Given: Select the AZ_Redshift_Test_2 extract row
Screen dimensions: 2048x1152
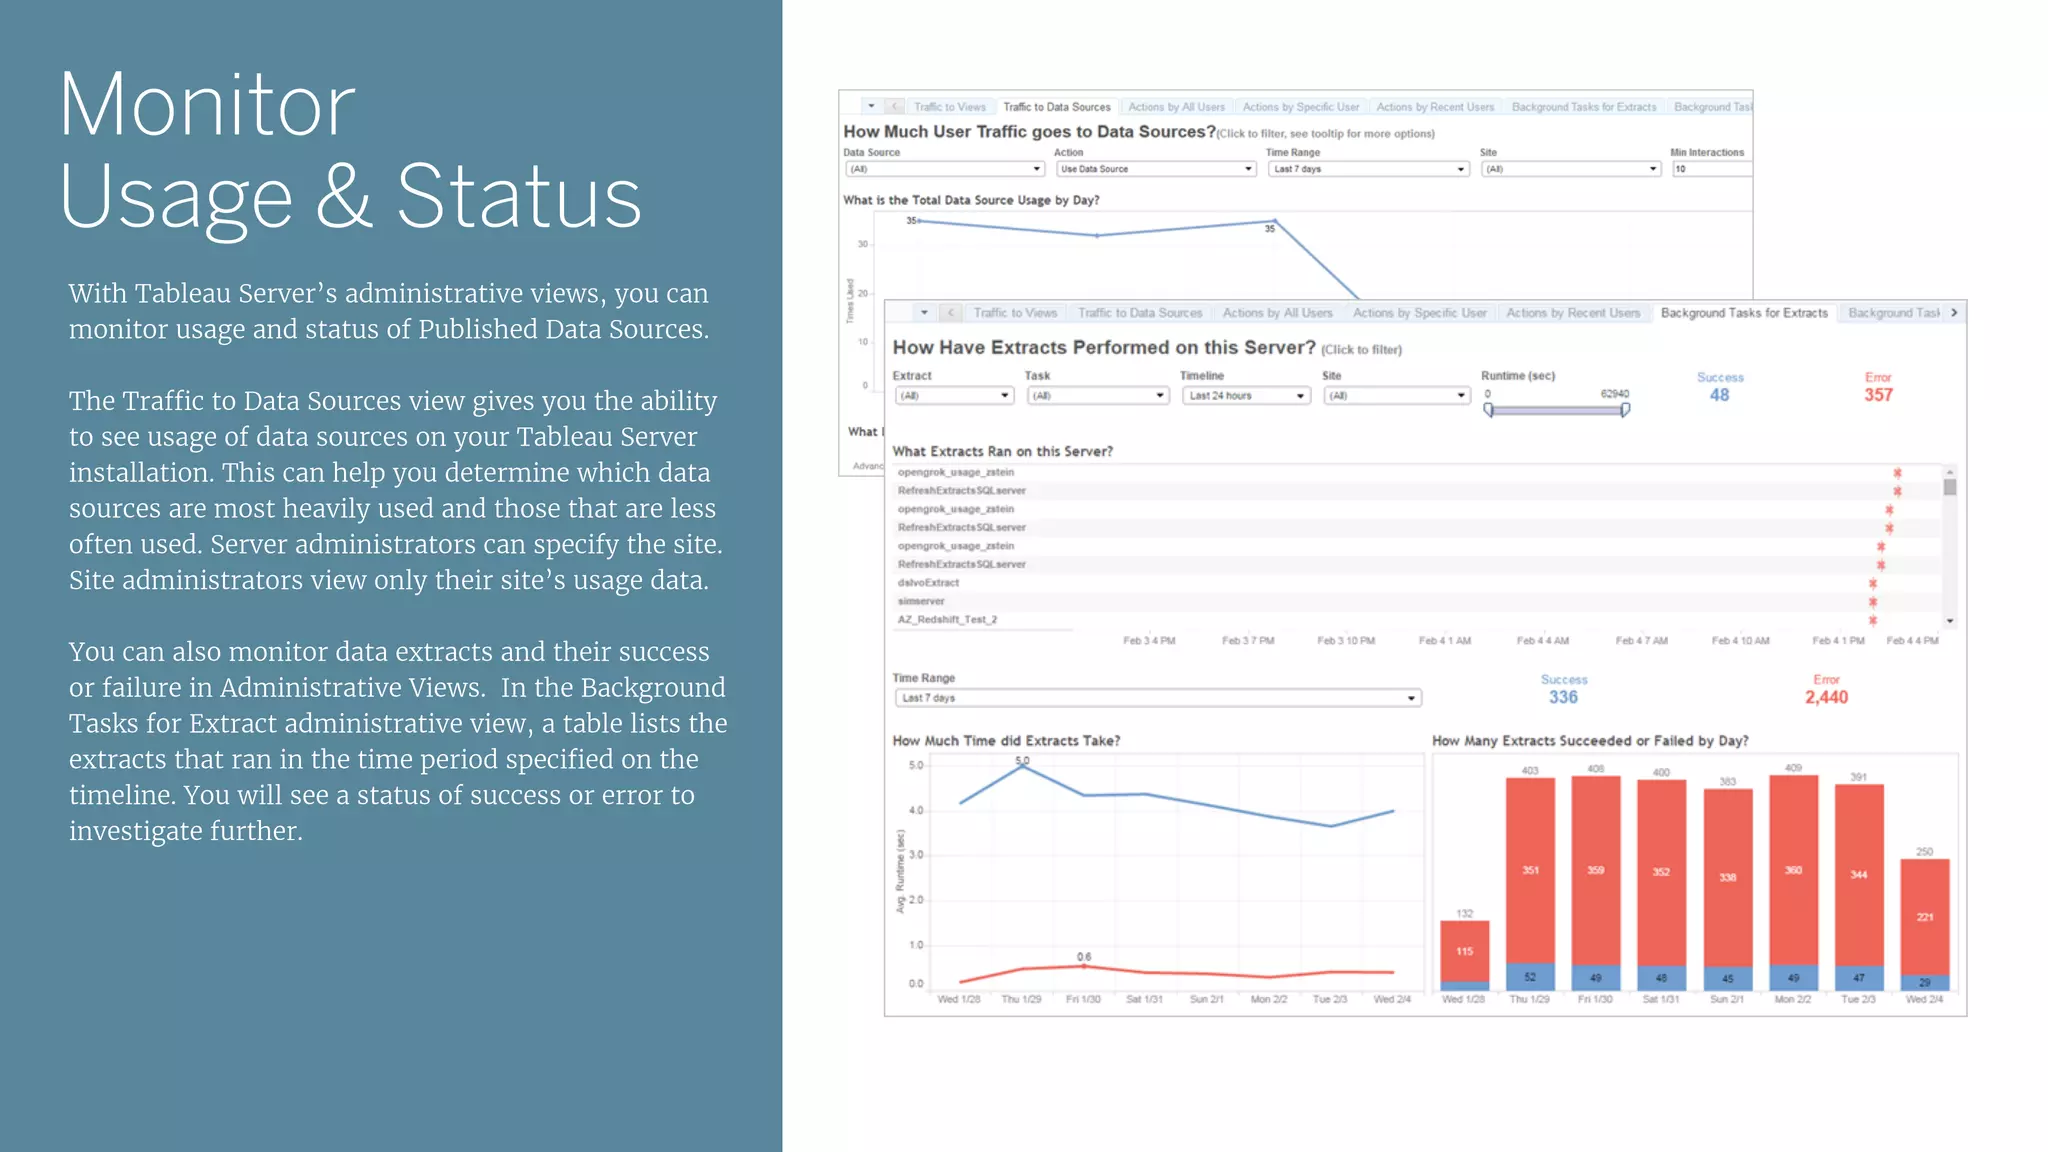Looking at the screenshot, I should coord(947,620).
